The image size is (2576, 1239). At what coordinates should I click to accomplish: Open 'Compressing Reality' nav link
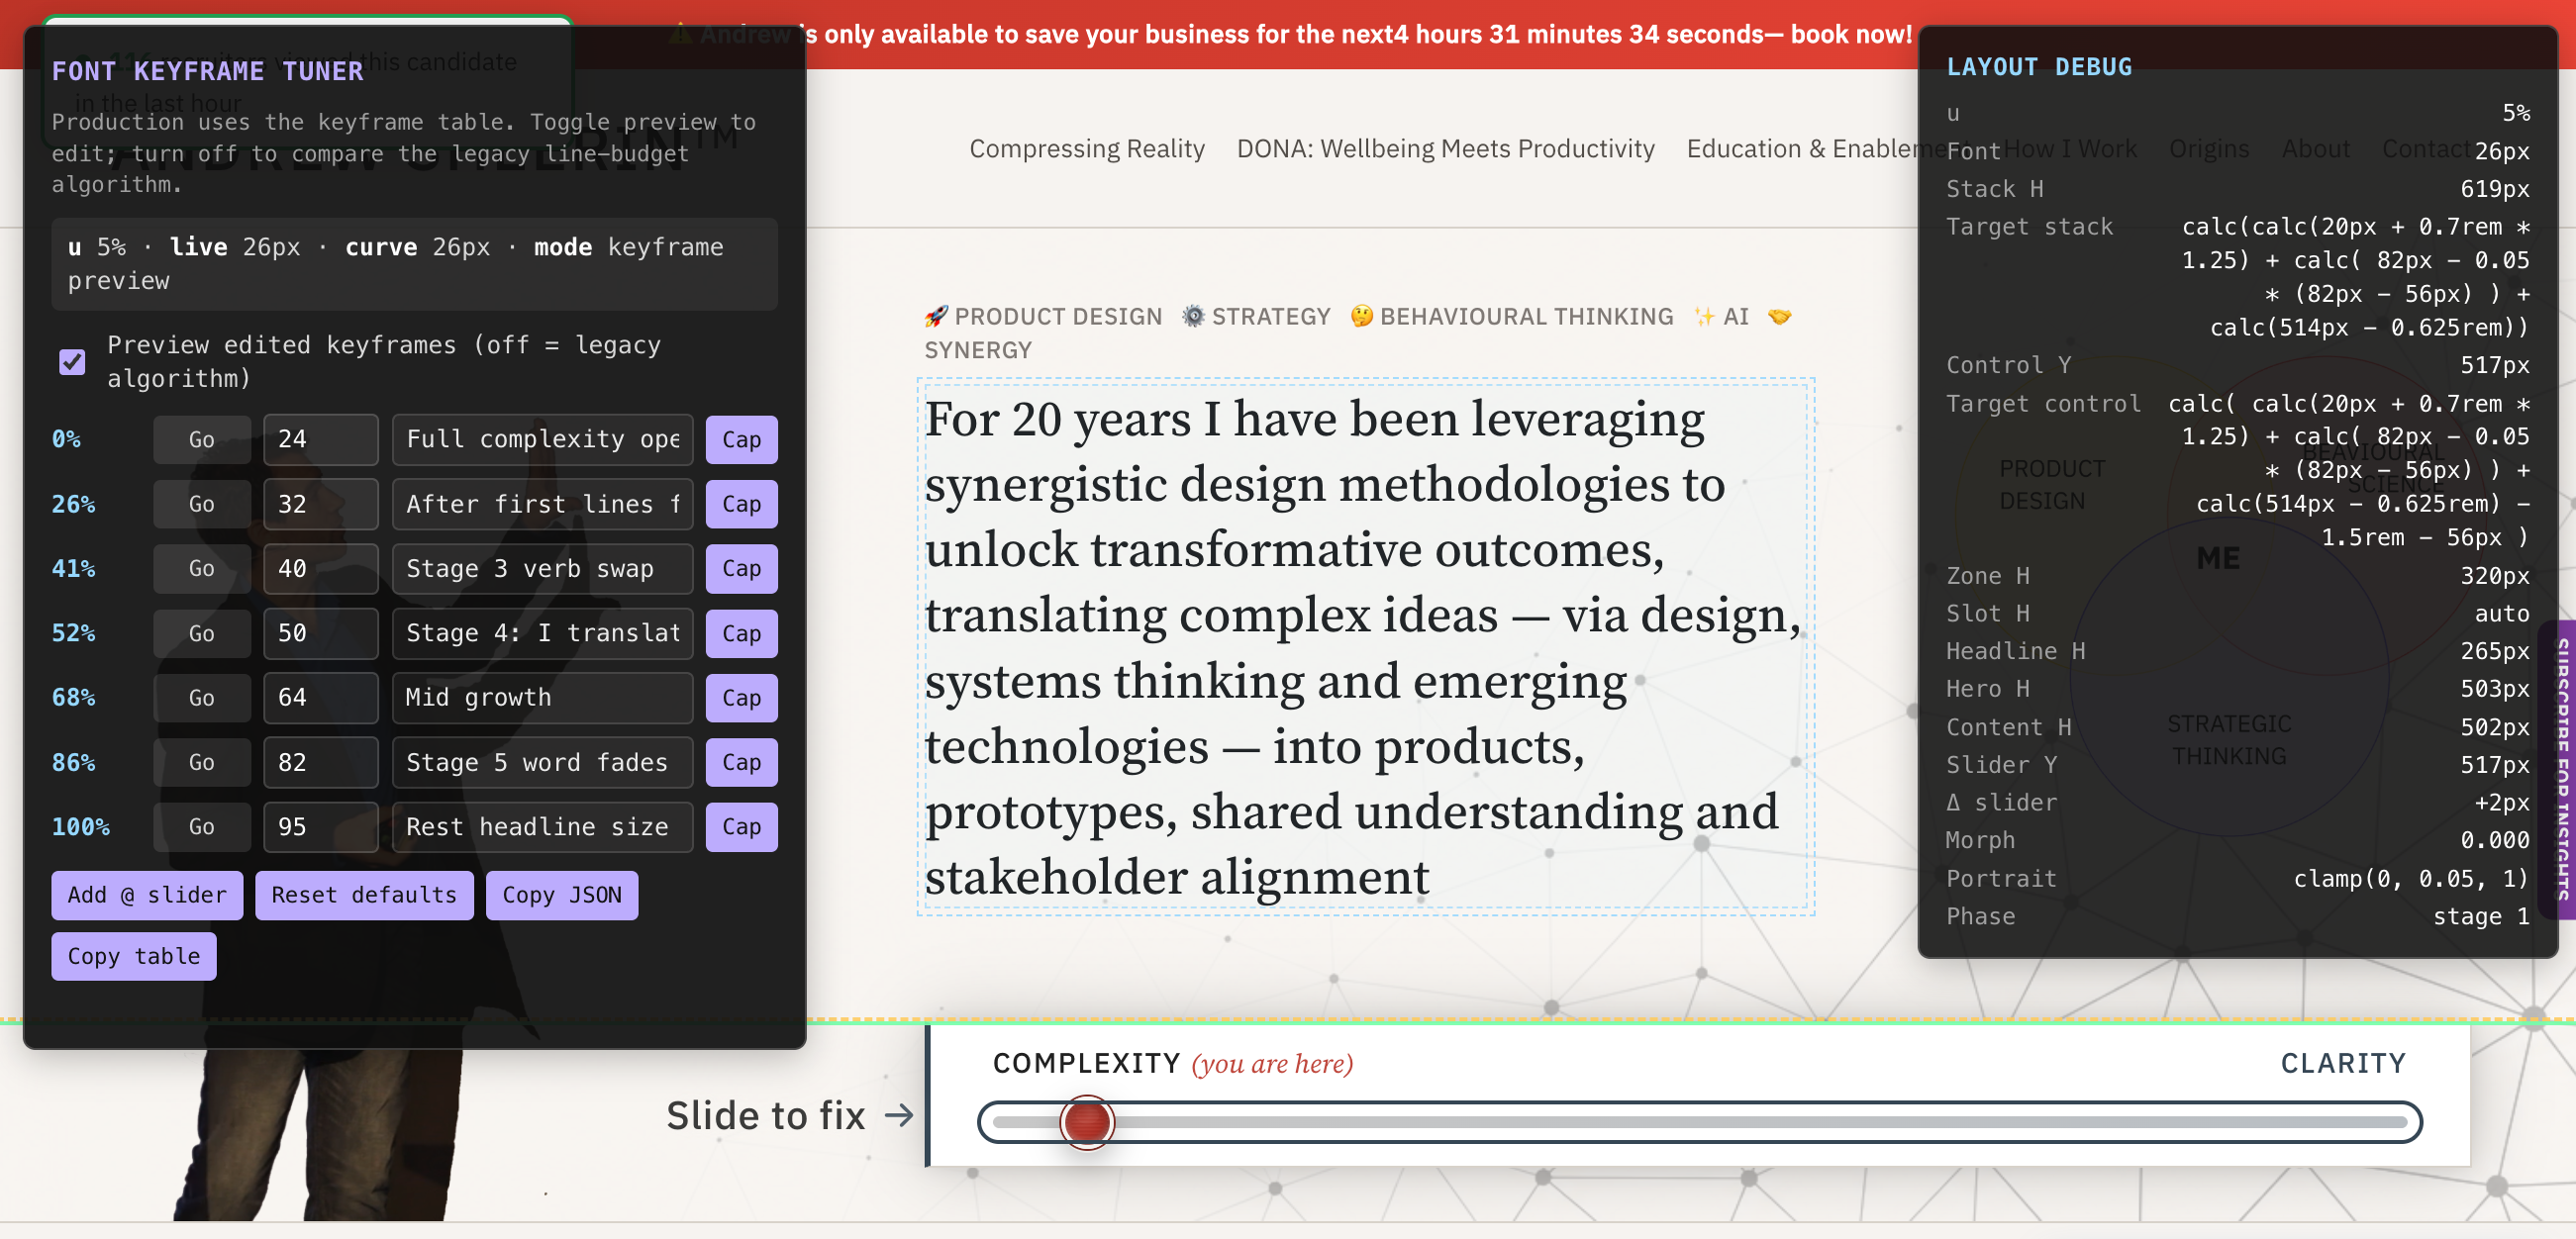(x=1087, y=149)
